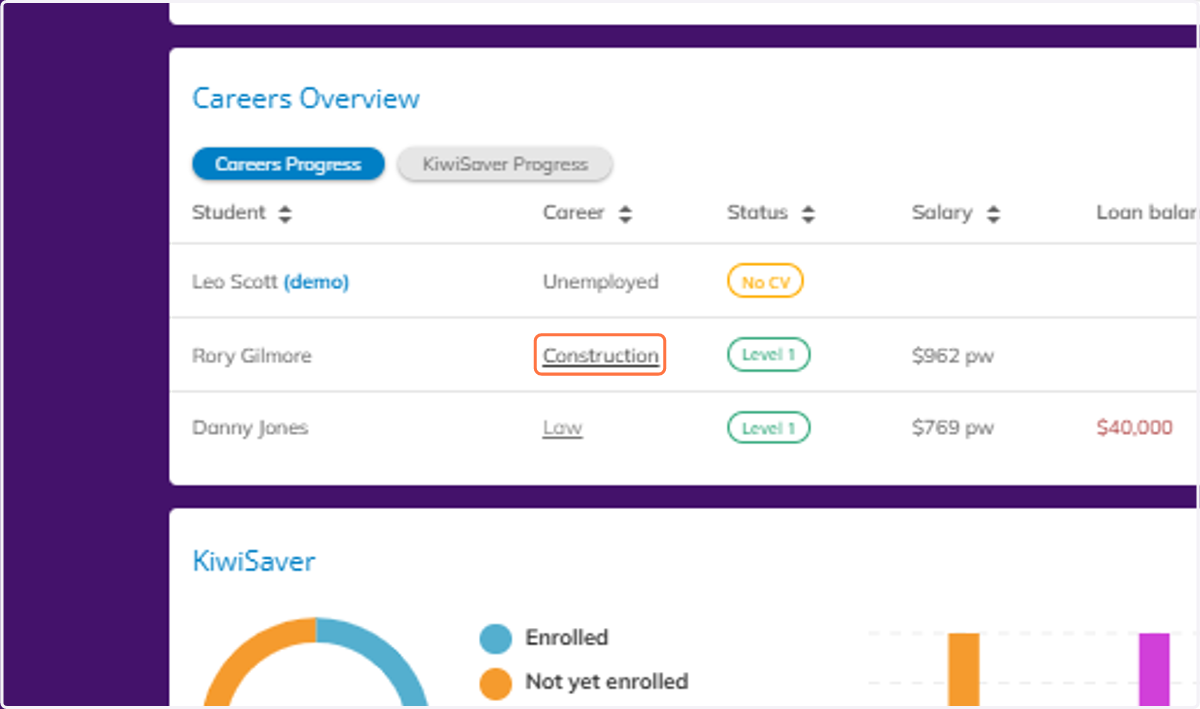Sort table by Career column
1200x709 pixels.
[x=625, y=214]
